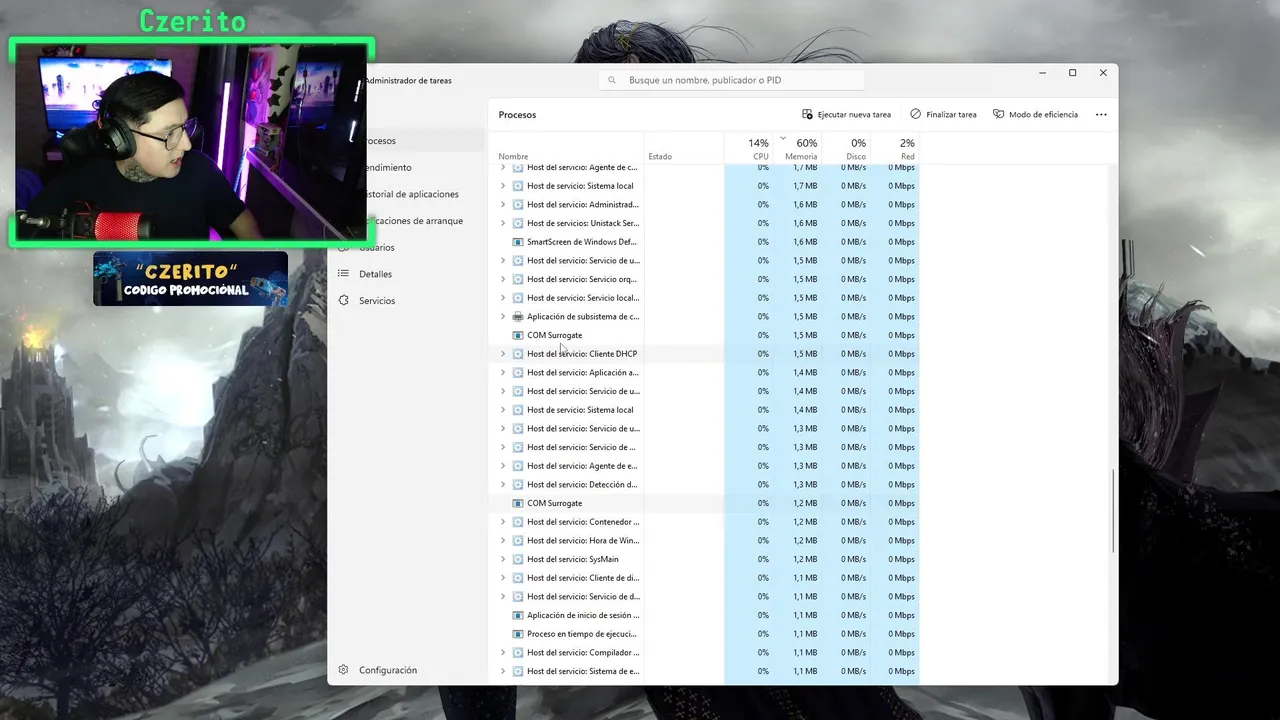Select Host de servicio: Sistema local 1,4 MB
The width and height of the screenshot is (1280, 720).
click(x=580, y=410)
